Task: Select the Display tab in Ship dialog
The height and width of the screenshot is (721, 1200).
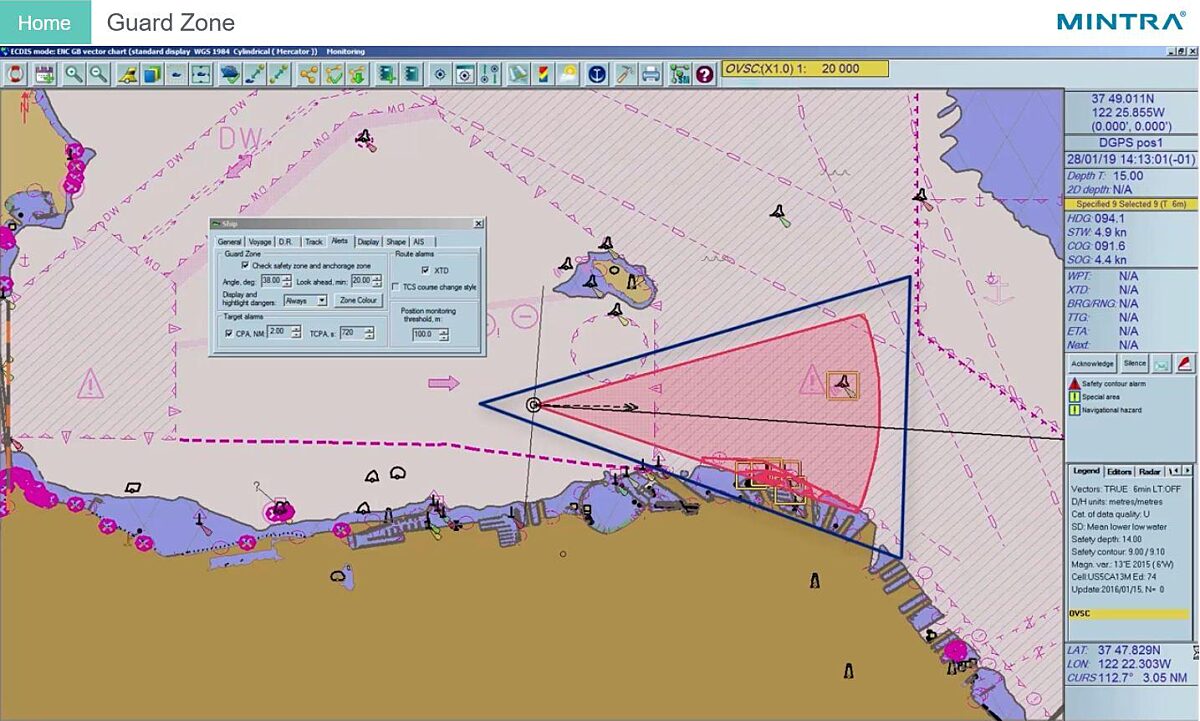Action: point(368,242)
